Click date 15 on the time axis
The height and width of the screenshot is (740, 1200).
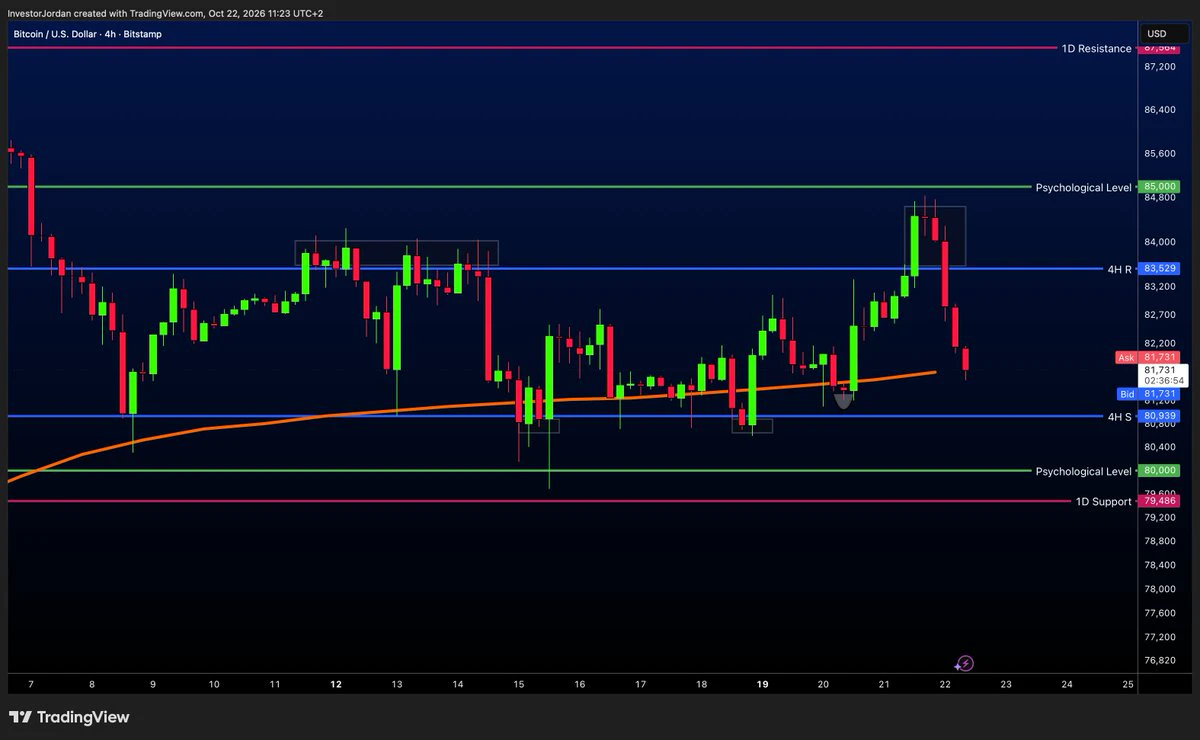[x=519, y=685]
